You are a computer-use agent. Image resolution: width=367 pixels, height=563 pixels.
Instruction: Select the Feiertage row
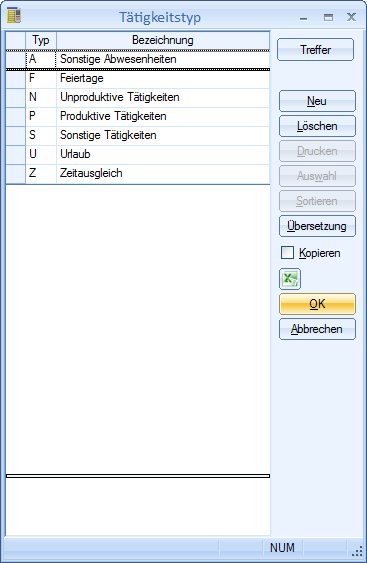[x=138, y=78]
